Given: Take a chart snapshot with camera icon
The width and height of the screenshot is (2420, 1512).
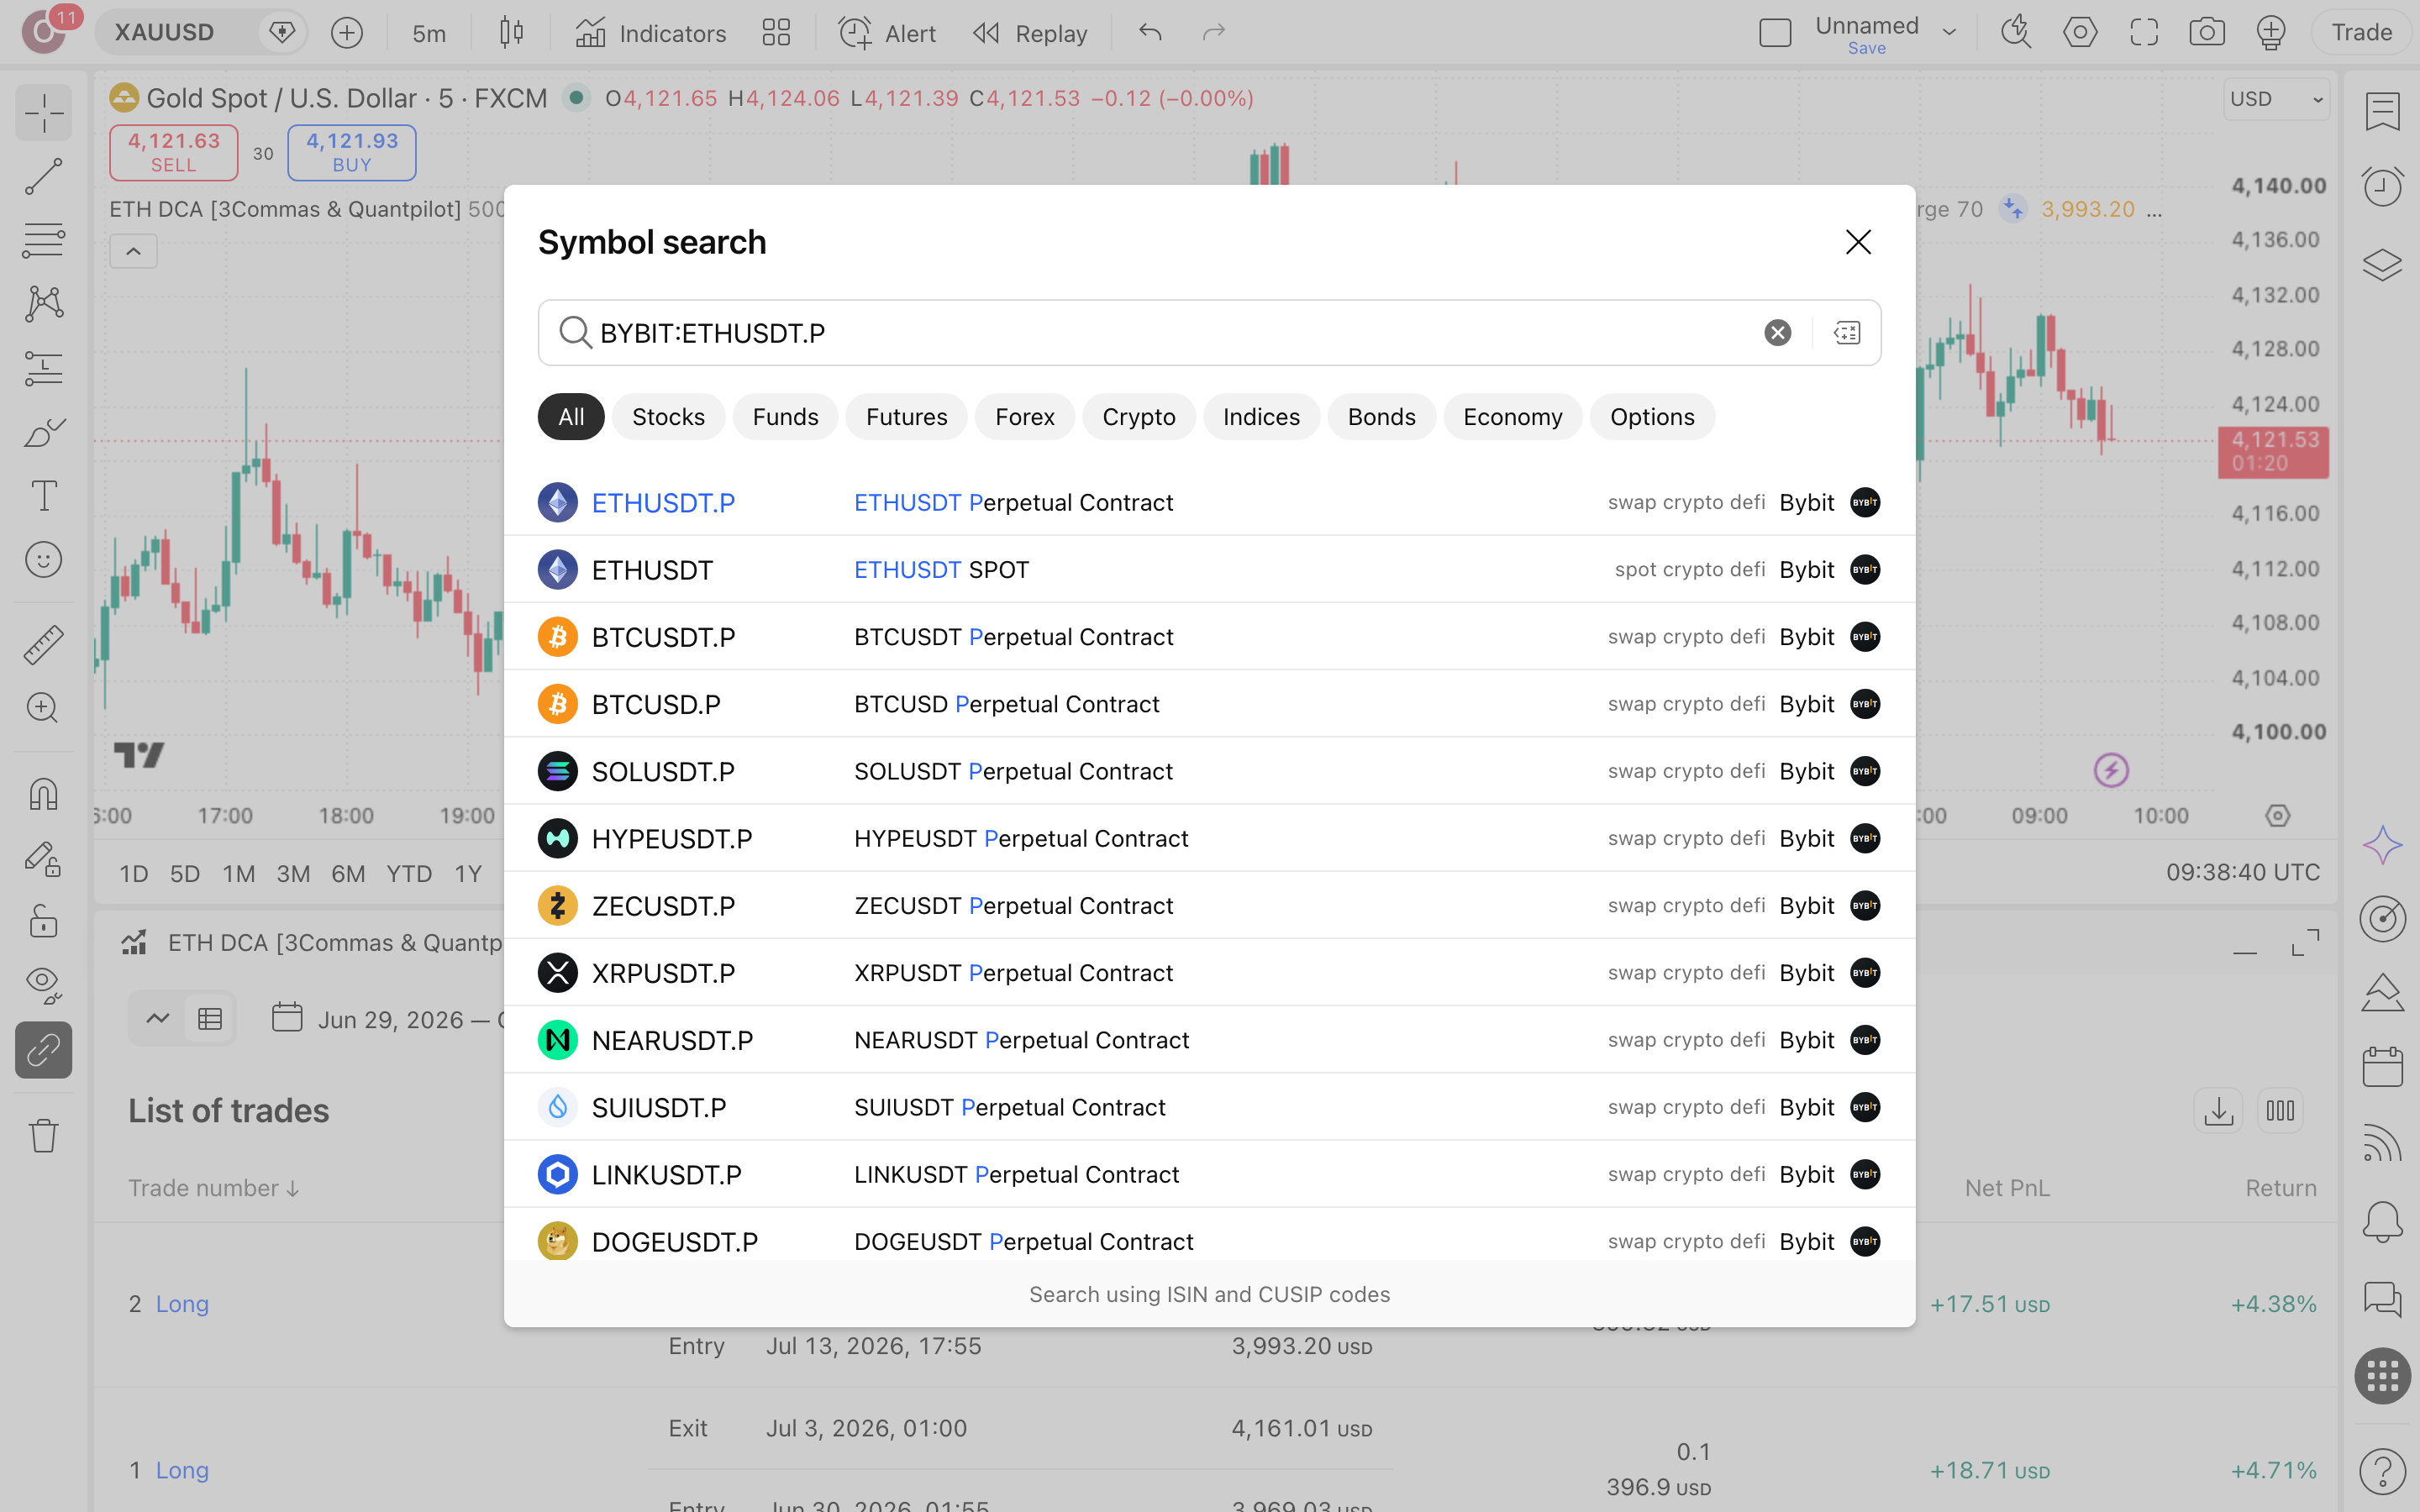Looking at the screenshot, I should point(2207,33).
